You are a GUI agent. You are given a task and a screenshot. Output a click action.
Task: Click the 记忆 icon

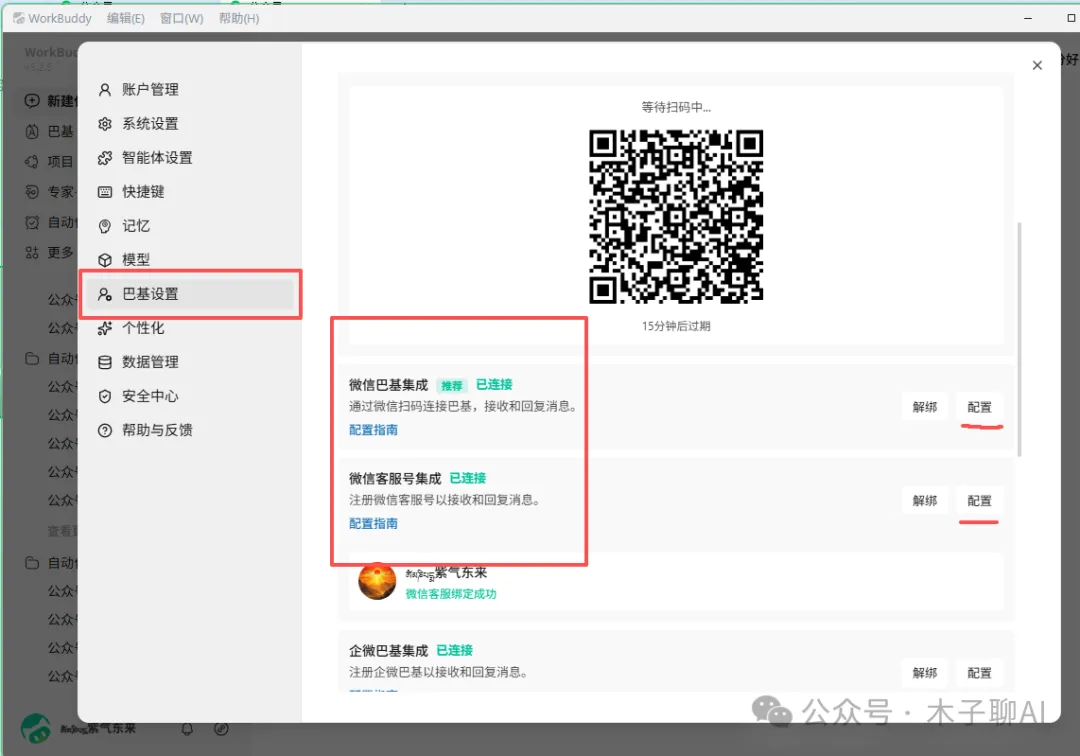(x=105, y=226)
